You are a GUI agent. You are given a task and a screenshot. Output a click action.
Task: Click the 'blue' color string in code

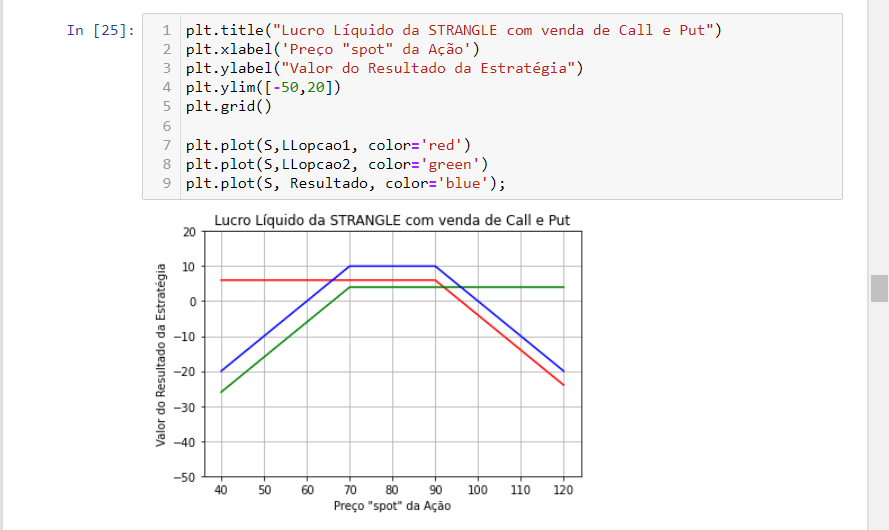468,183
